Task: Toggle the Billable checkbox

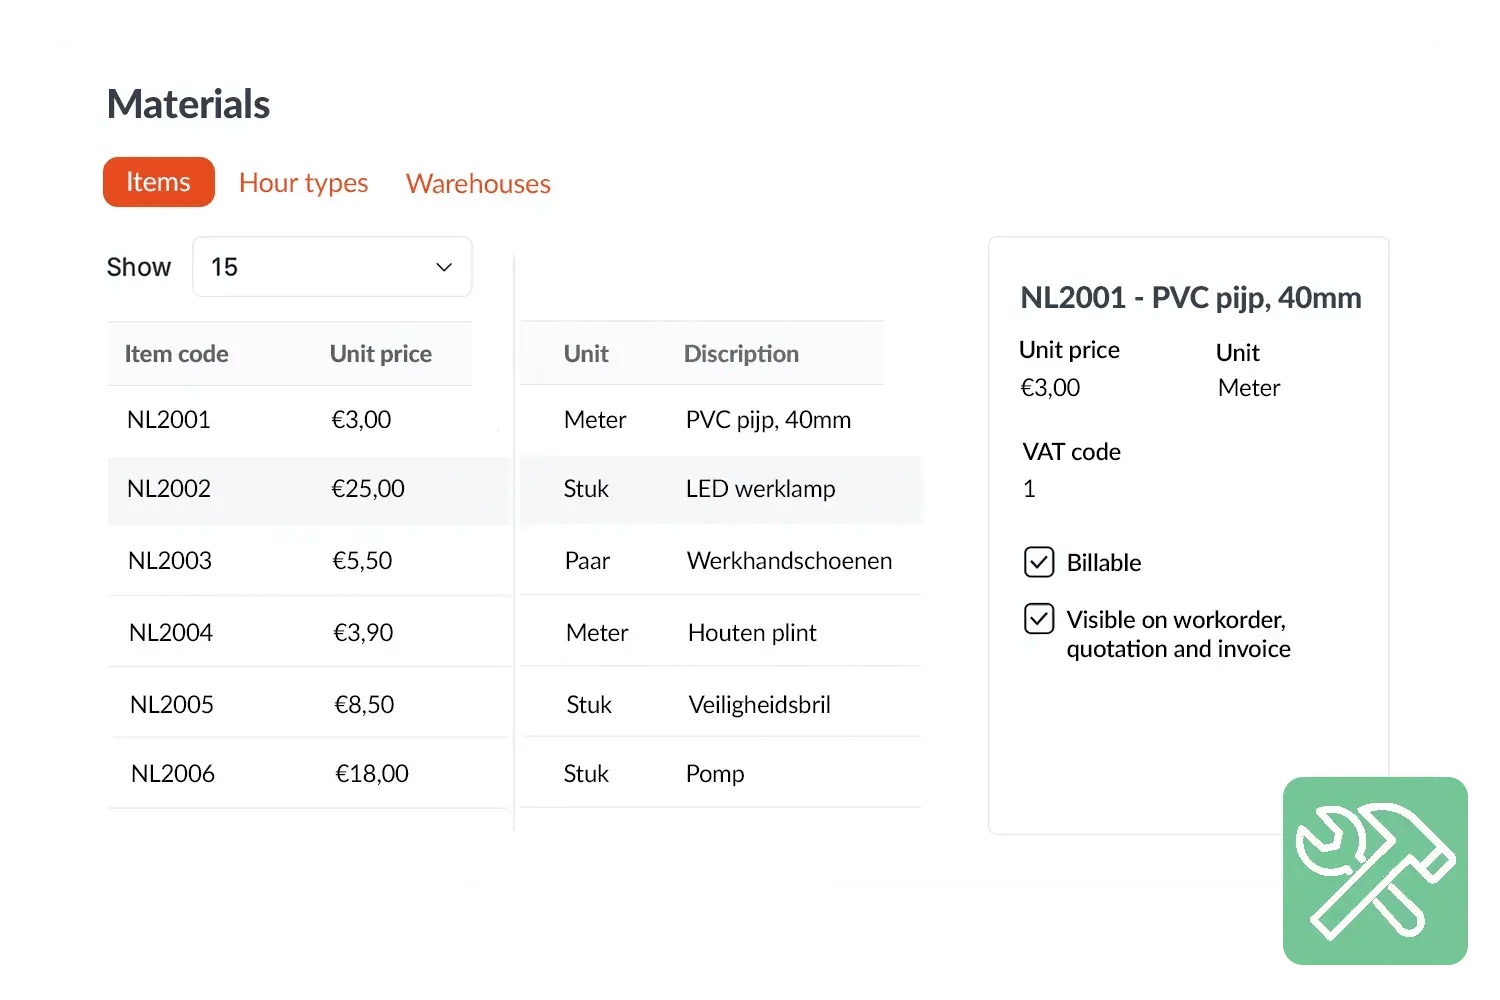Action: (x=1039, y=562)
